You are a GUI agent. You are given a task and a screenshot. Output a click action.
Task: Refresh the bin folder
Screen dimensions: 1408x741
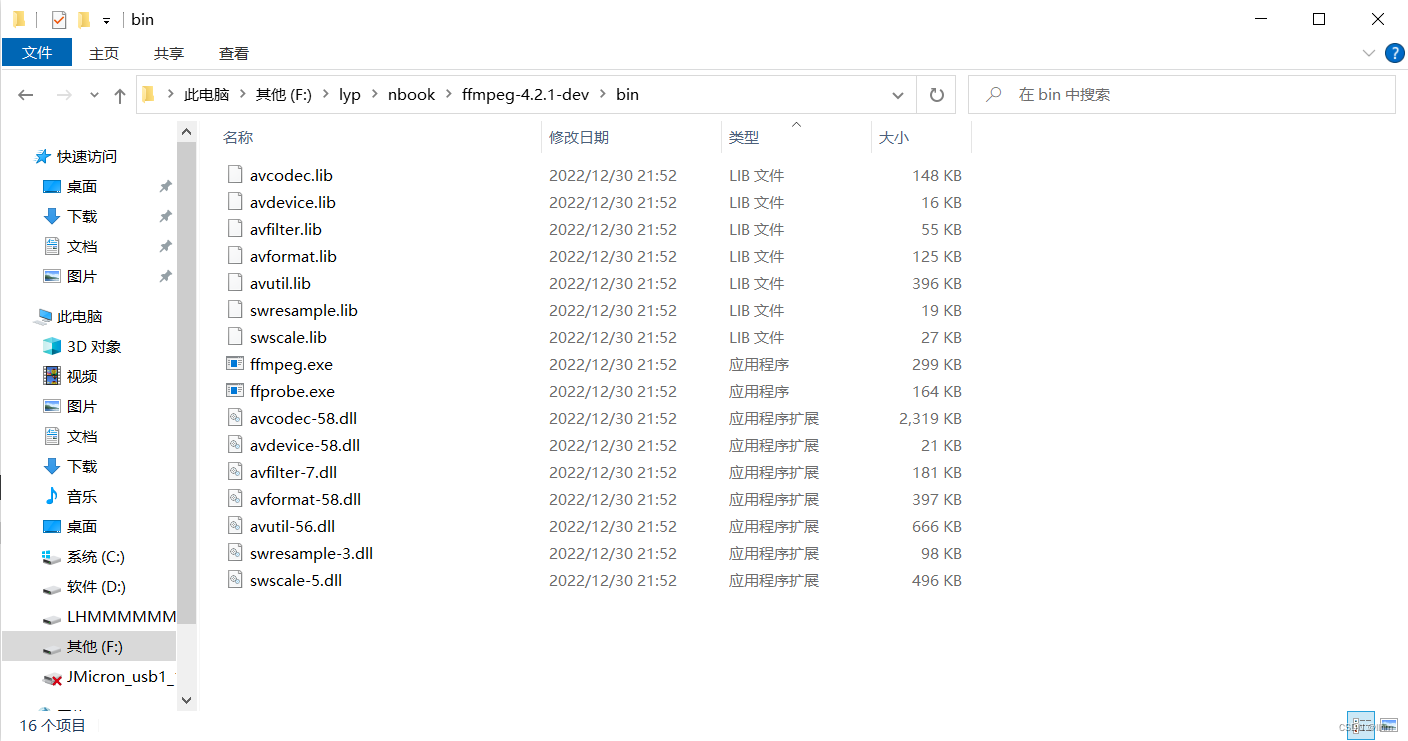pyautogui.click(x=936, y=95)
